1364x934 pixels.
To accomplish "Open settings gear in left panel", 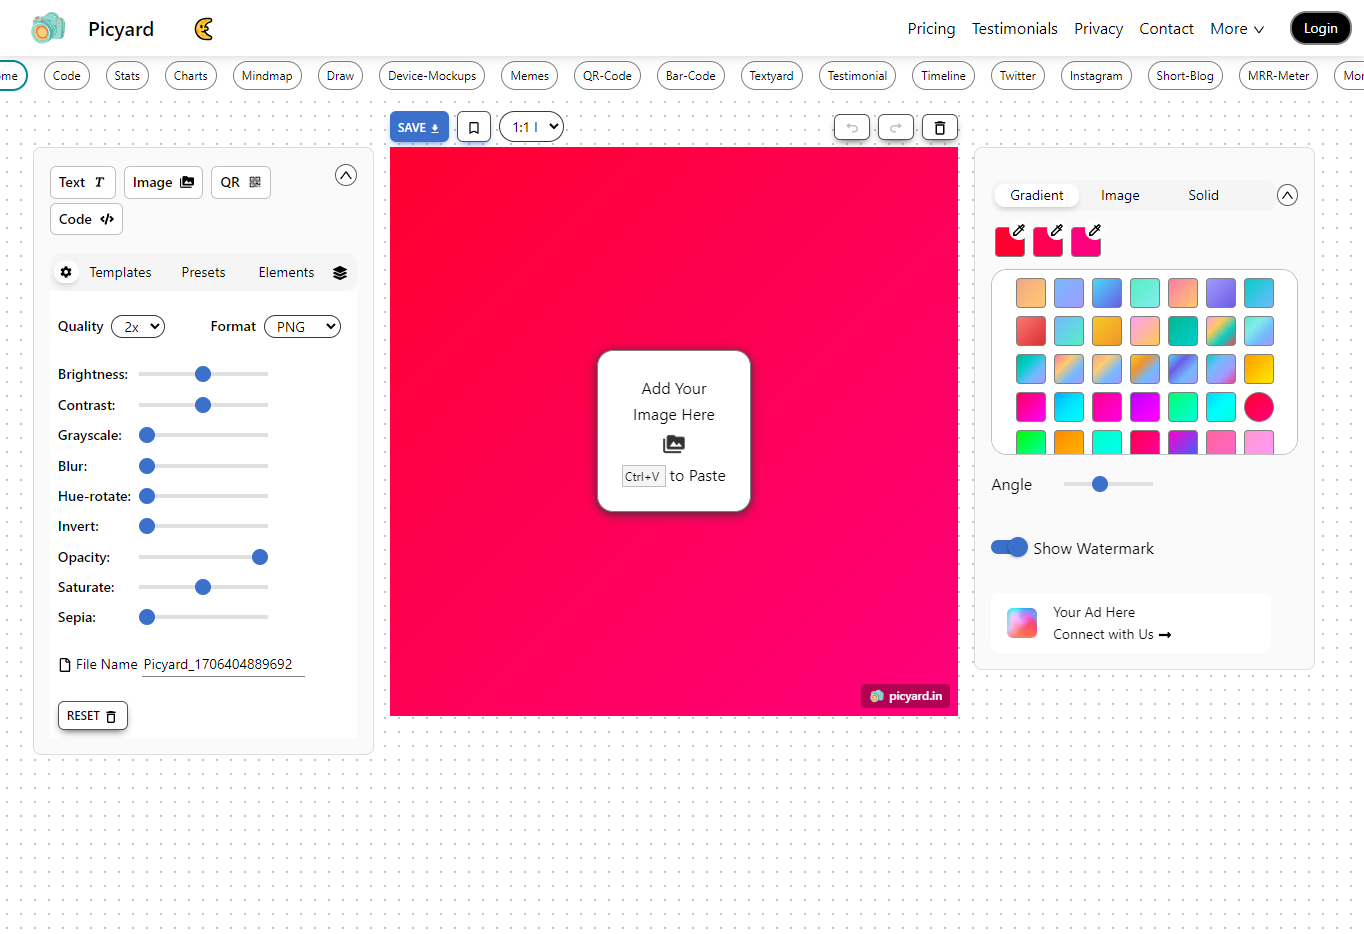I will coord(66,272).
